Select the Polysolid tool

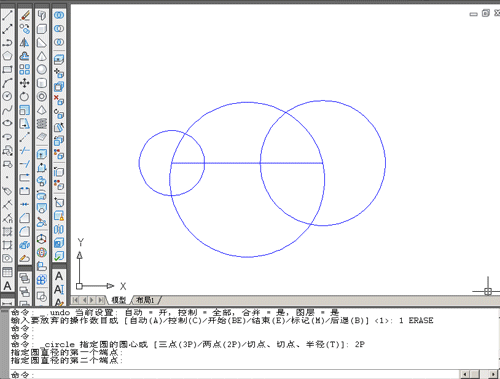(x=42, y=15)
